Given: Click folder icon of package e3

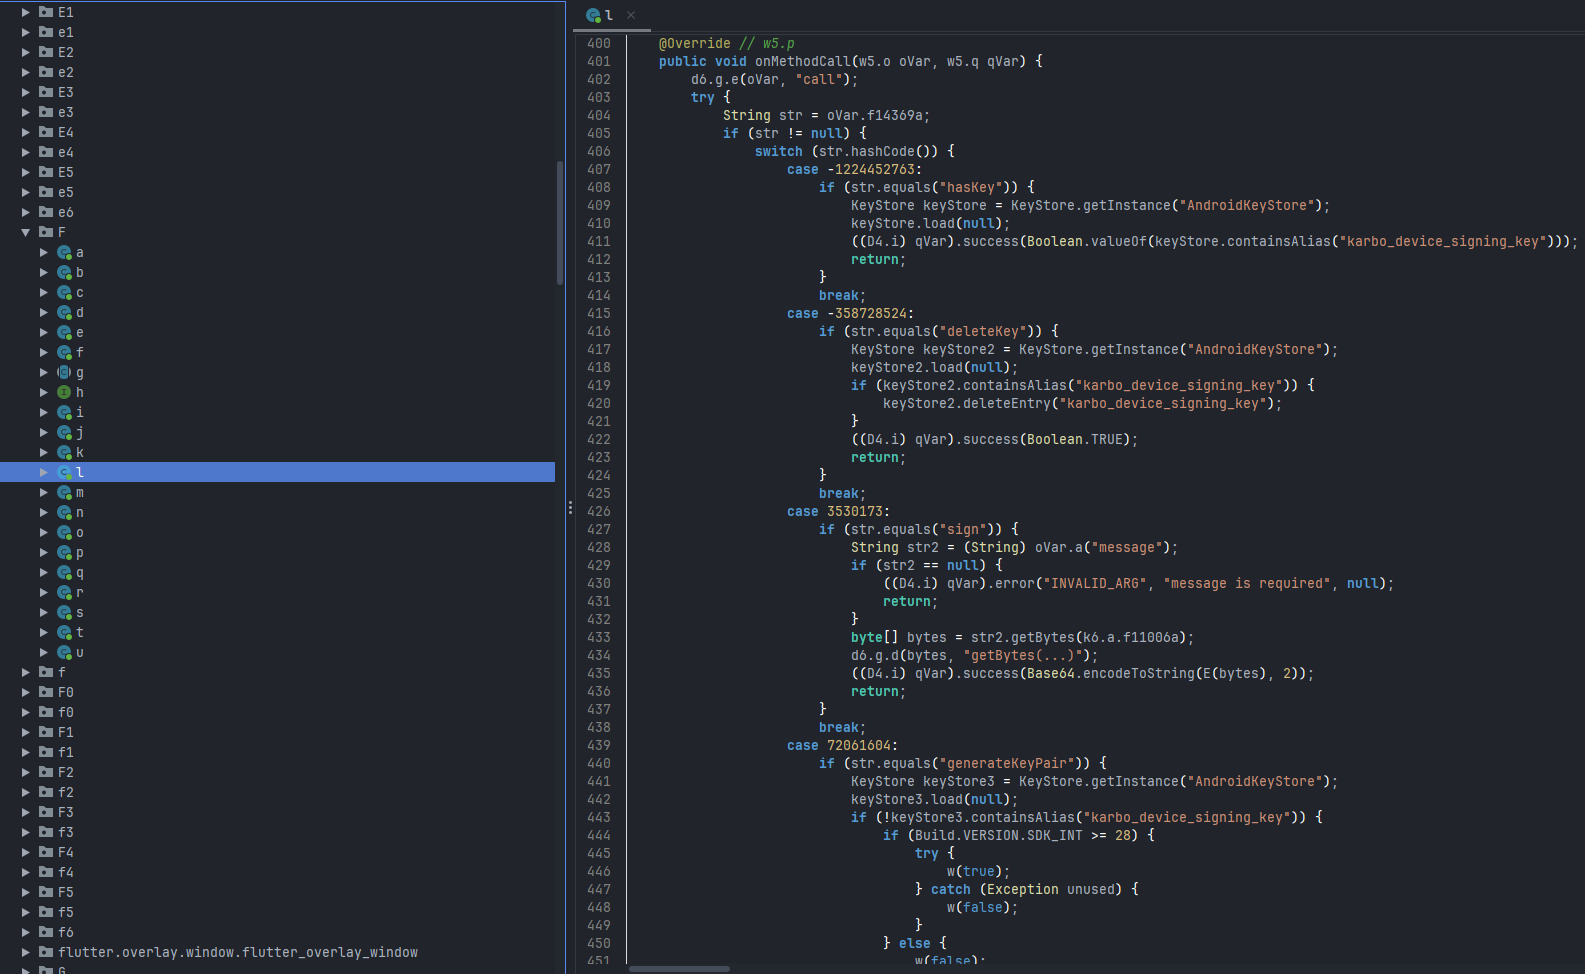Looking at the screenshot, I should pos(46,112).
